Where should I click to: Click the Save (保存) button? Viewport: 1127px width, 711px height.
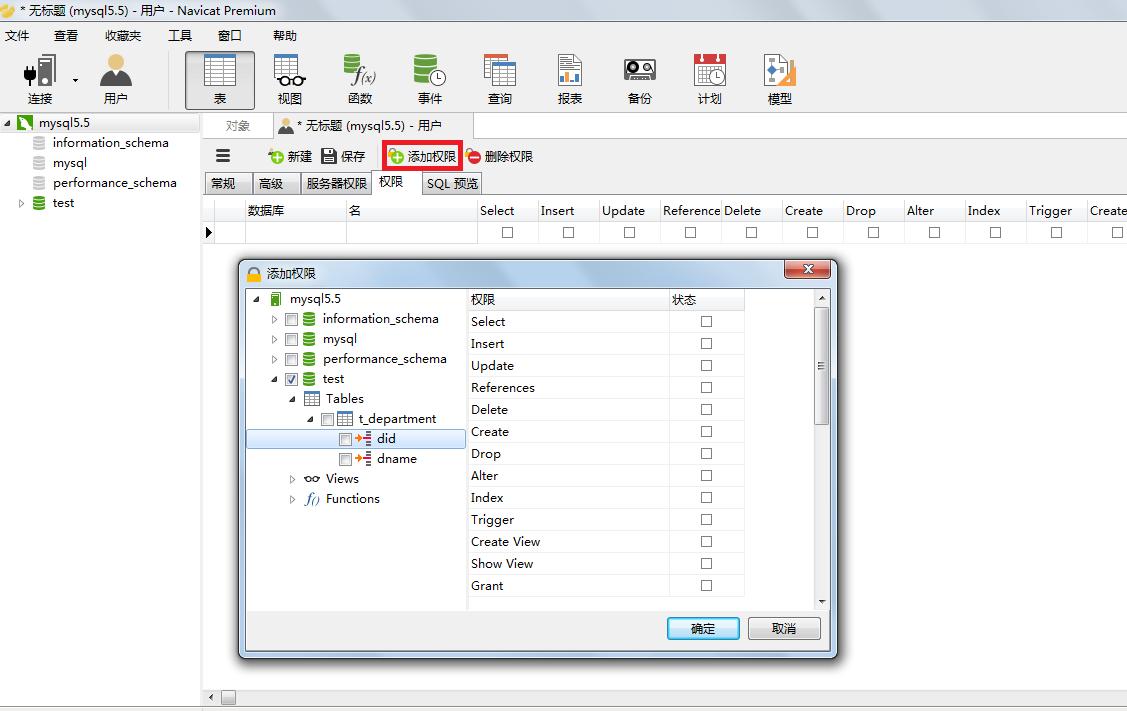(343, 156)
